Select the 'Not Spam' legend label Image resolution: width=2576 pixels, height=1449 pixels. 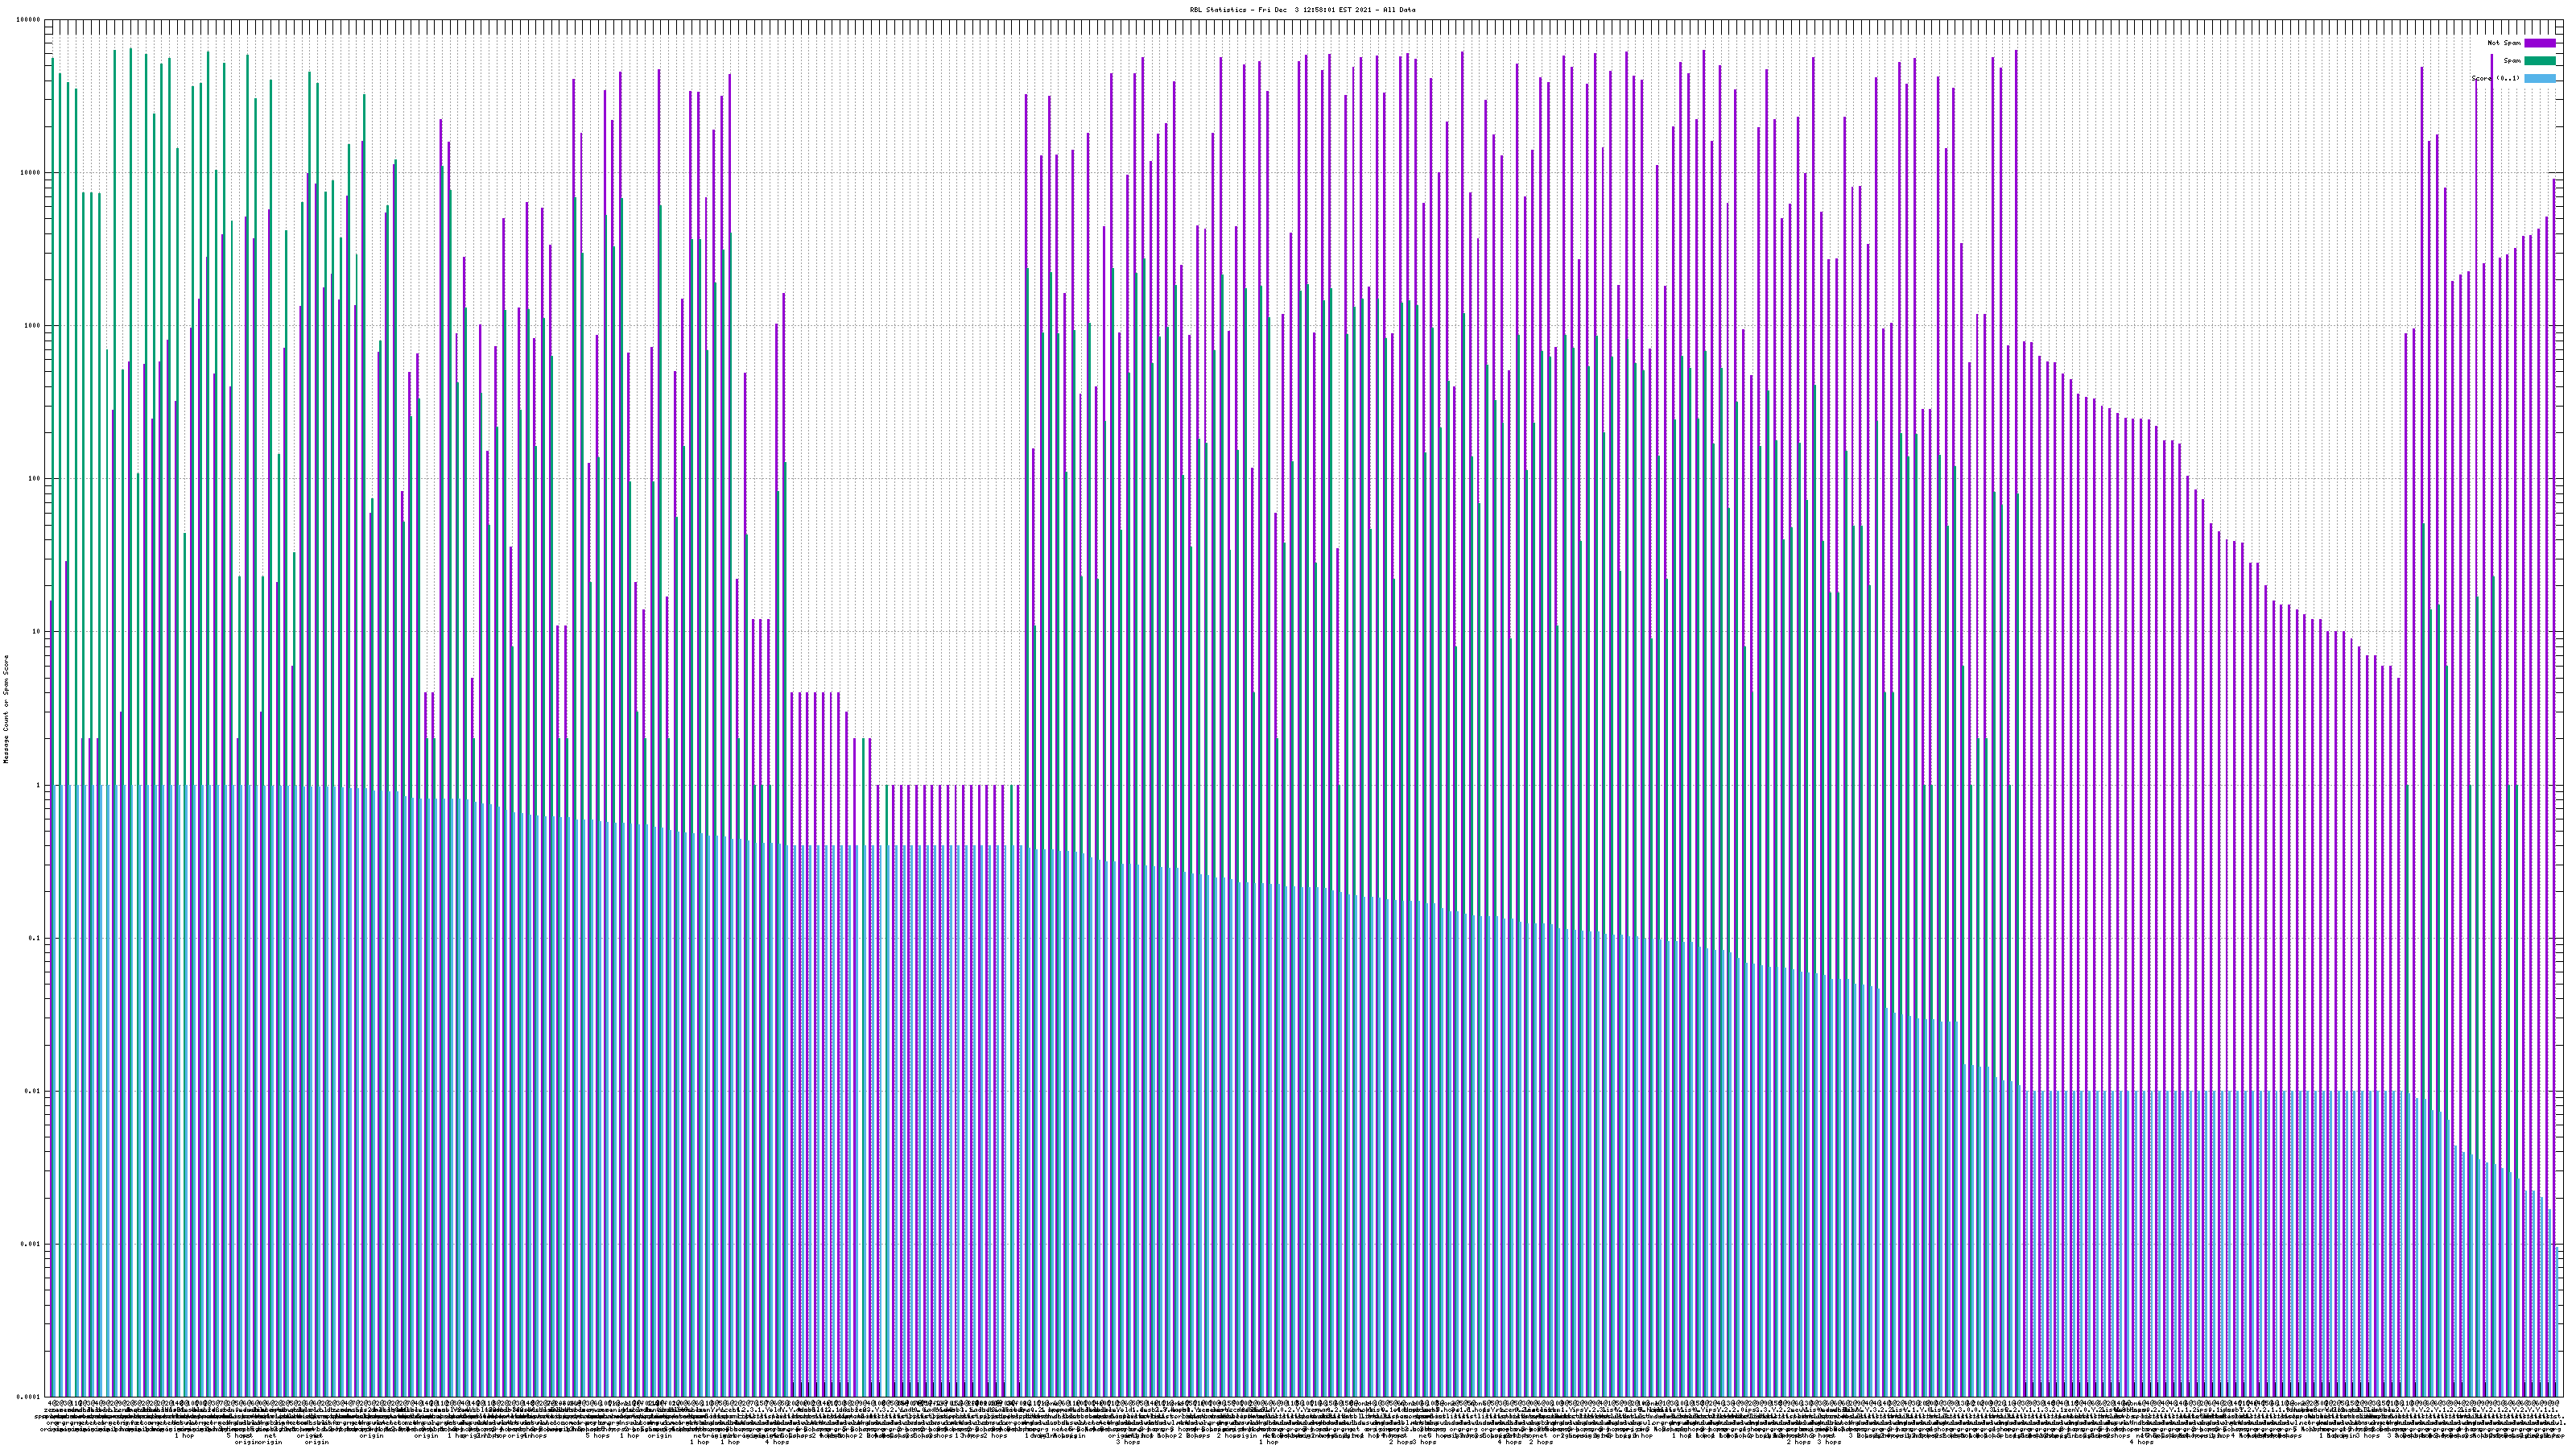[x=2504, y=43]
